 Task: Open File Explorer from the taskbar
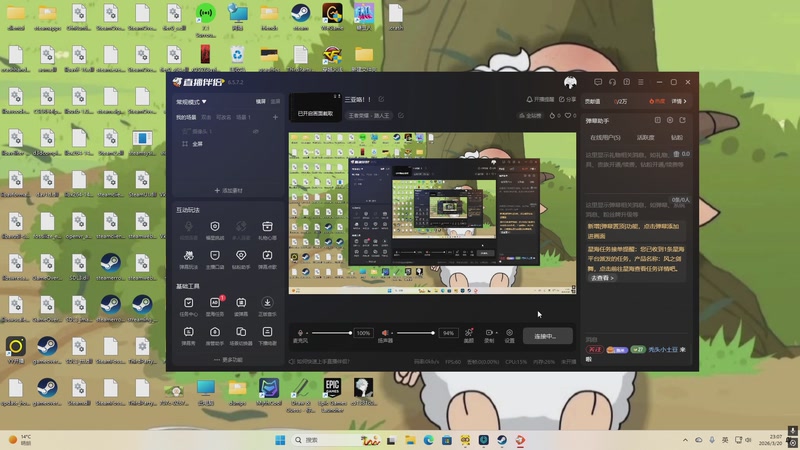(410, 440)
